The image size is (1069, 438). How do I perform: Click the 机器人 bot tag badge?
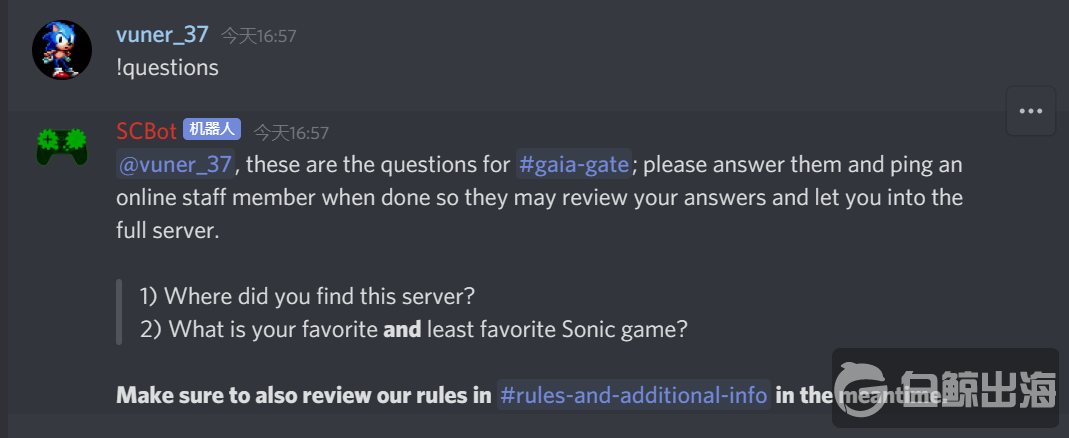pos(212,130)
